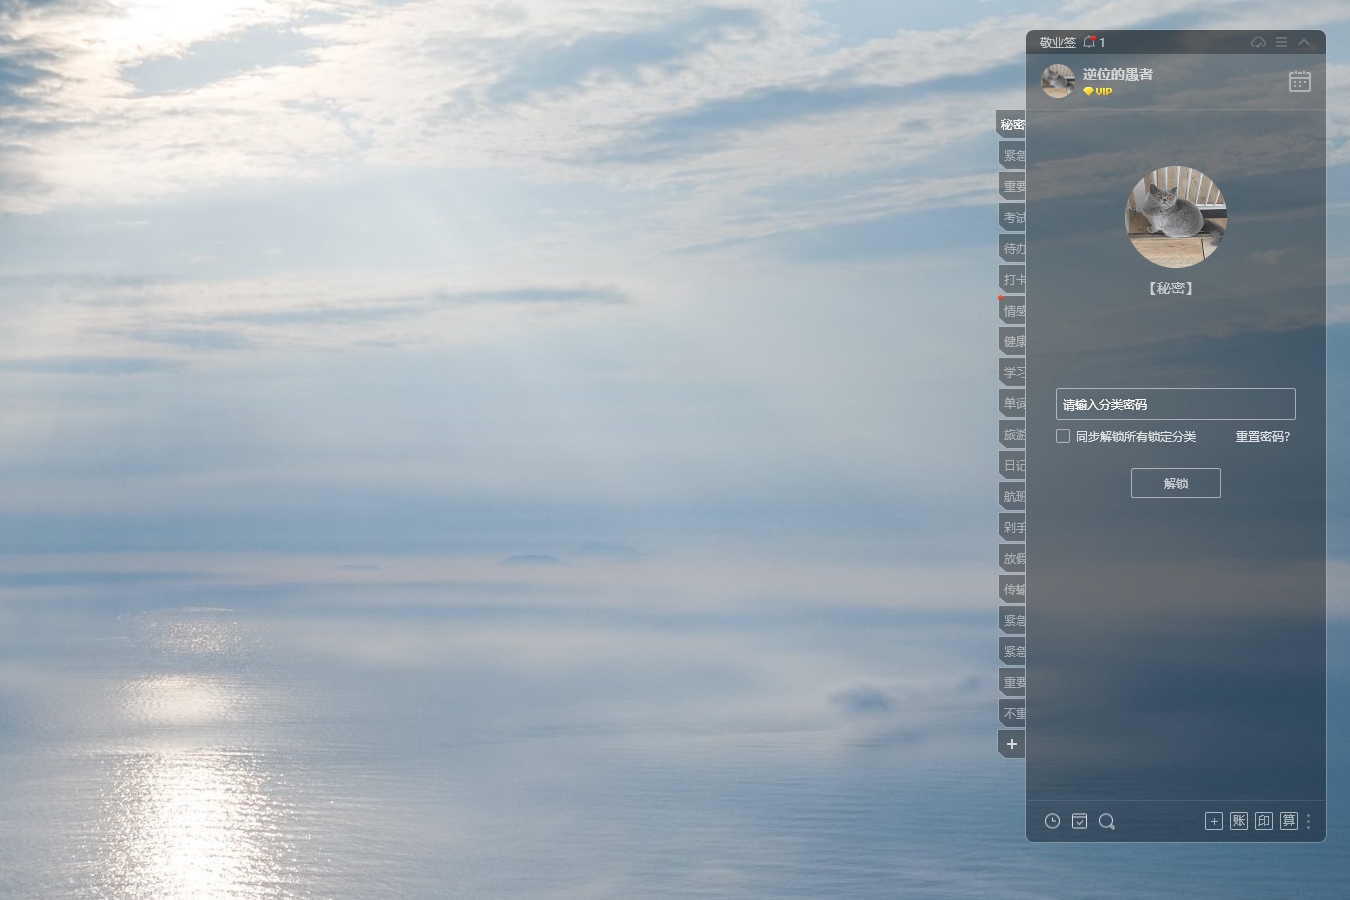Screen dimensions: 1350x900
Task: Open the 日记 category tab
Action: (x=1013, y=465)
